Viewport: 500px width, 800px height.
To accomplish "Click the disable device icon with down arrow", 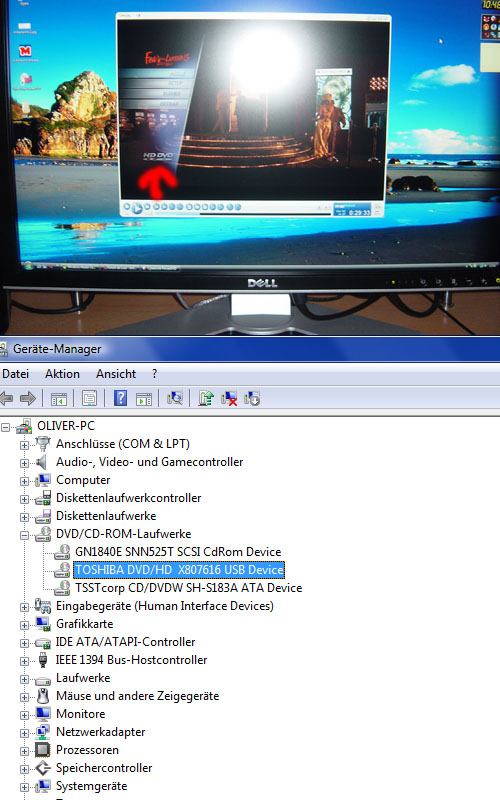I will [252, 398].
